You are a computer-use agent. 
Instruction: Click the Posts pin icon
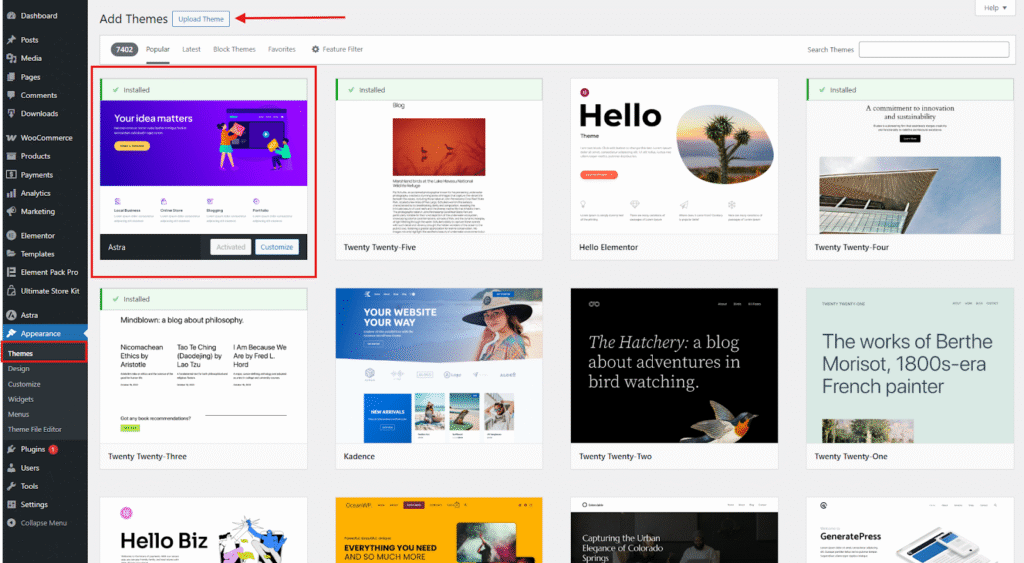pyautogui.click(x=11, y=40)
